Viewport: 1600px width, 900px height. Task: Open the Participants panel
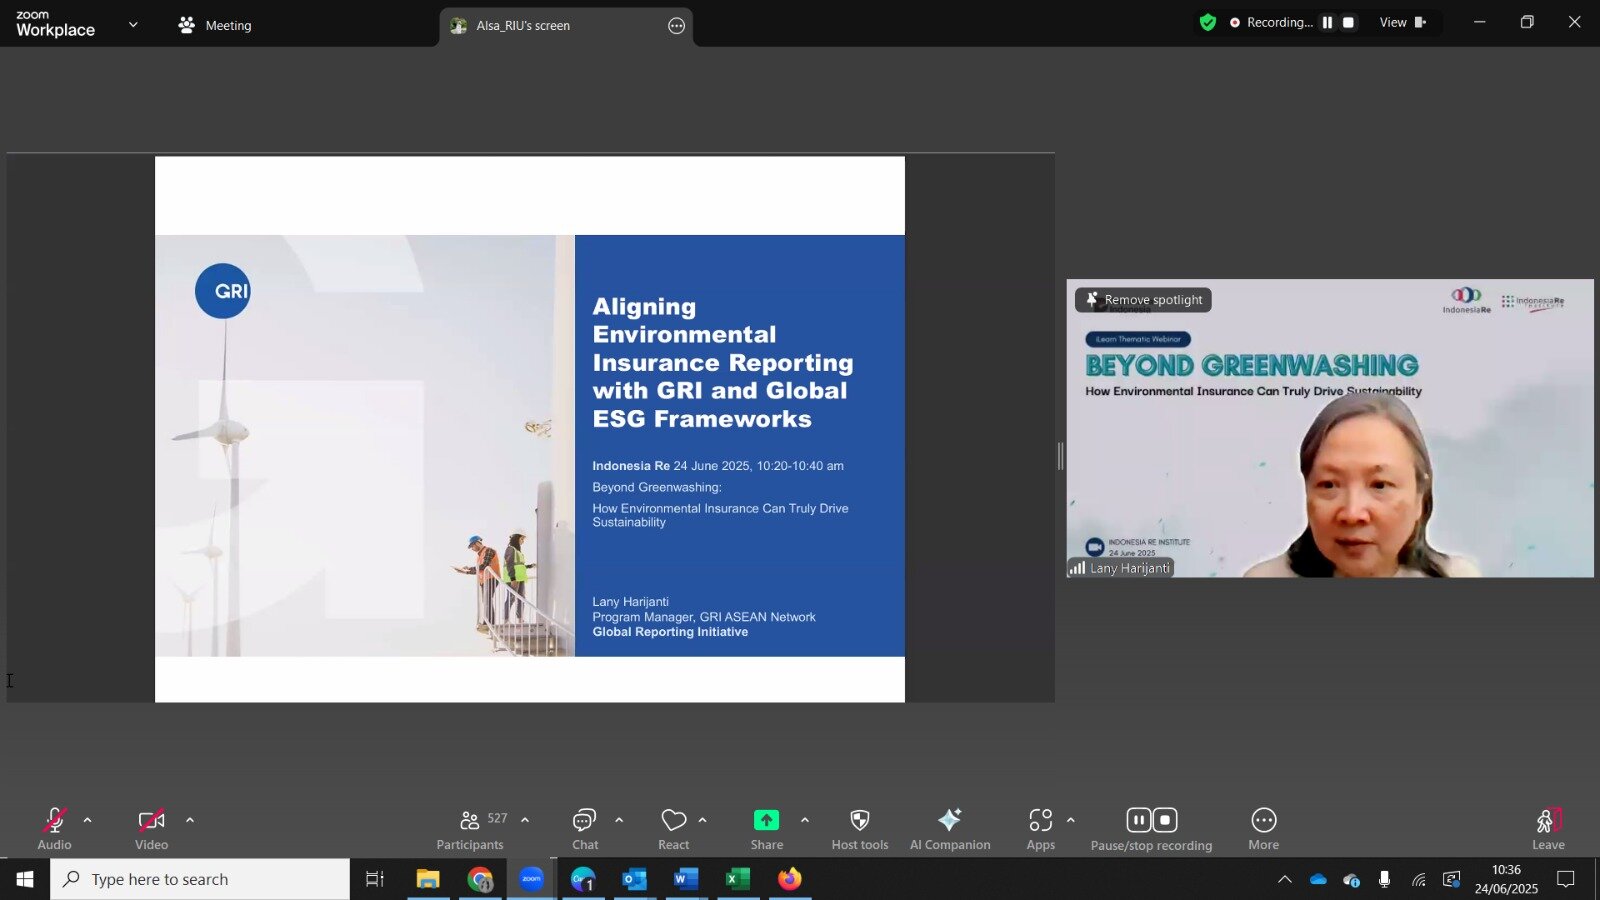click(470, 829)
